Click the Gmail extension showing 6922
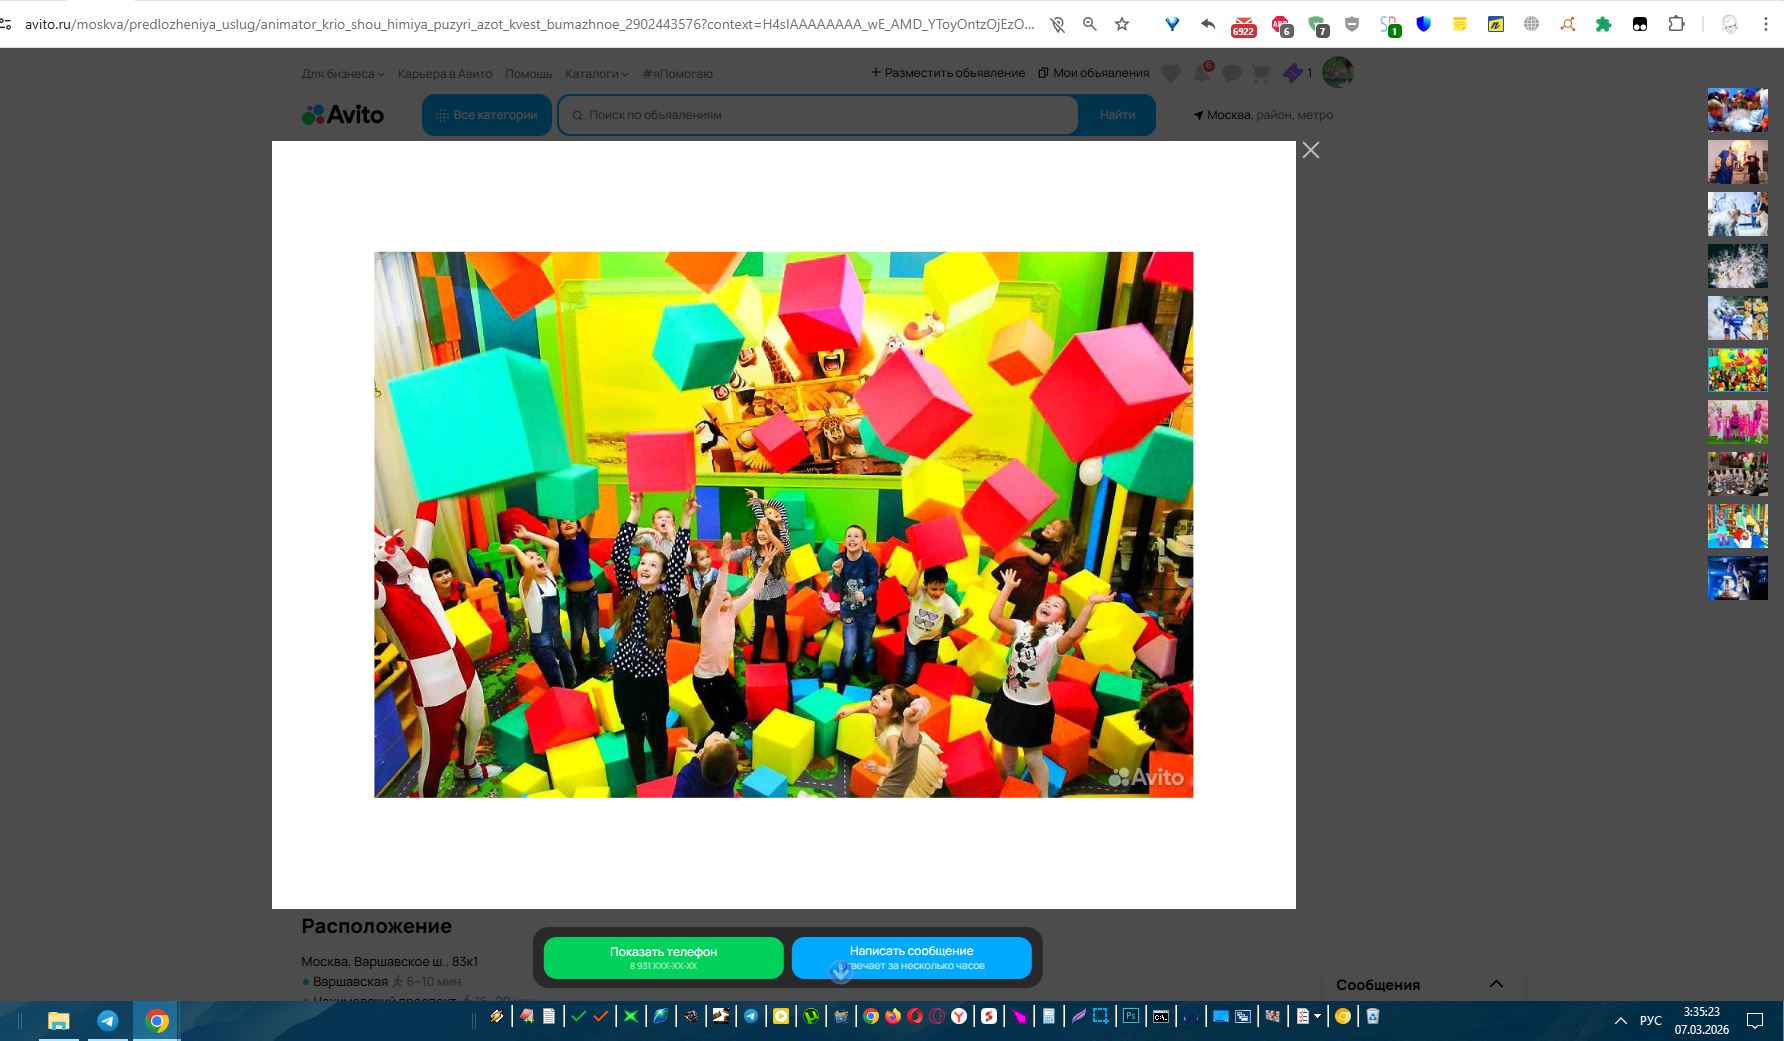Viewport: 1784px width, 1041px height. (x=1243, y=26)
